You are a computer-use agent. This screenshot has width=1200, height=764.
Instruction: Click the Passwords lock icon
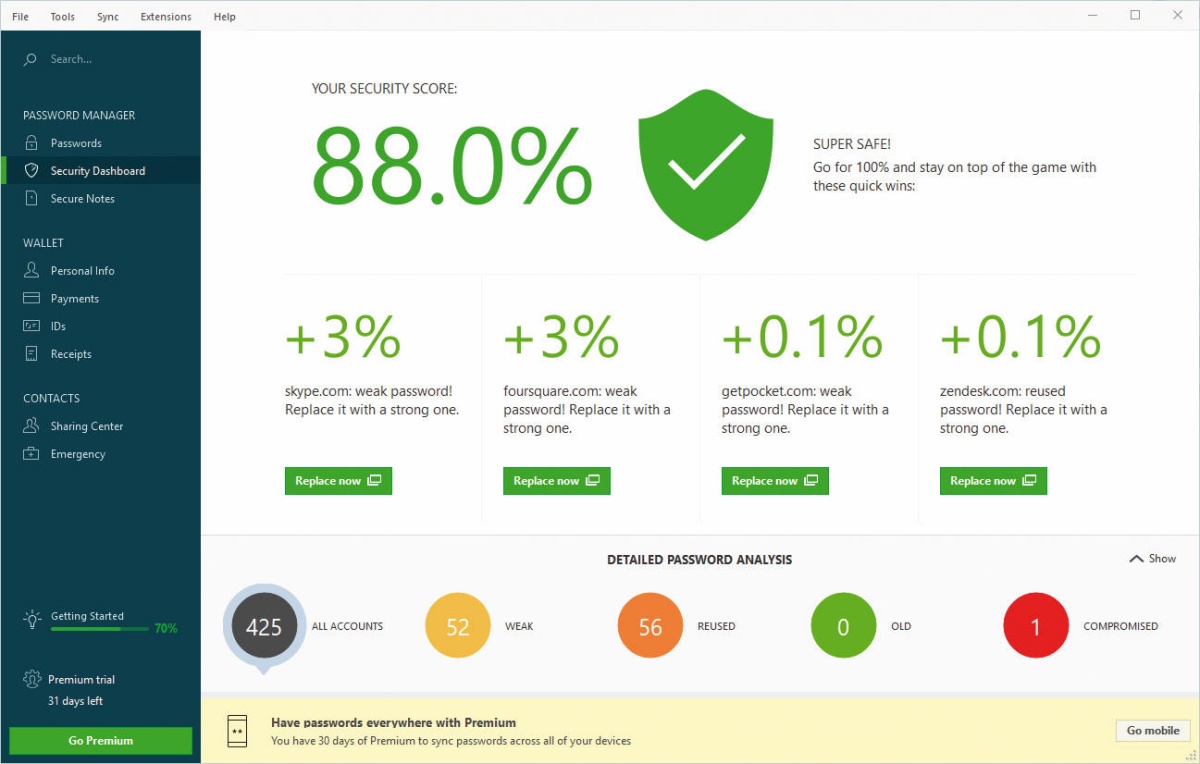31,143
